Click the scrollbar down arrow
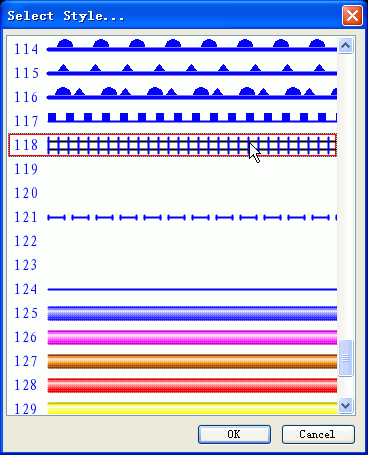The width and height of the screenshot is (368, 455). click(x=345, y=405)
